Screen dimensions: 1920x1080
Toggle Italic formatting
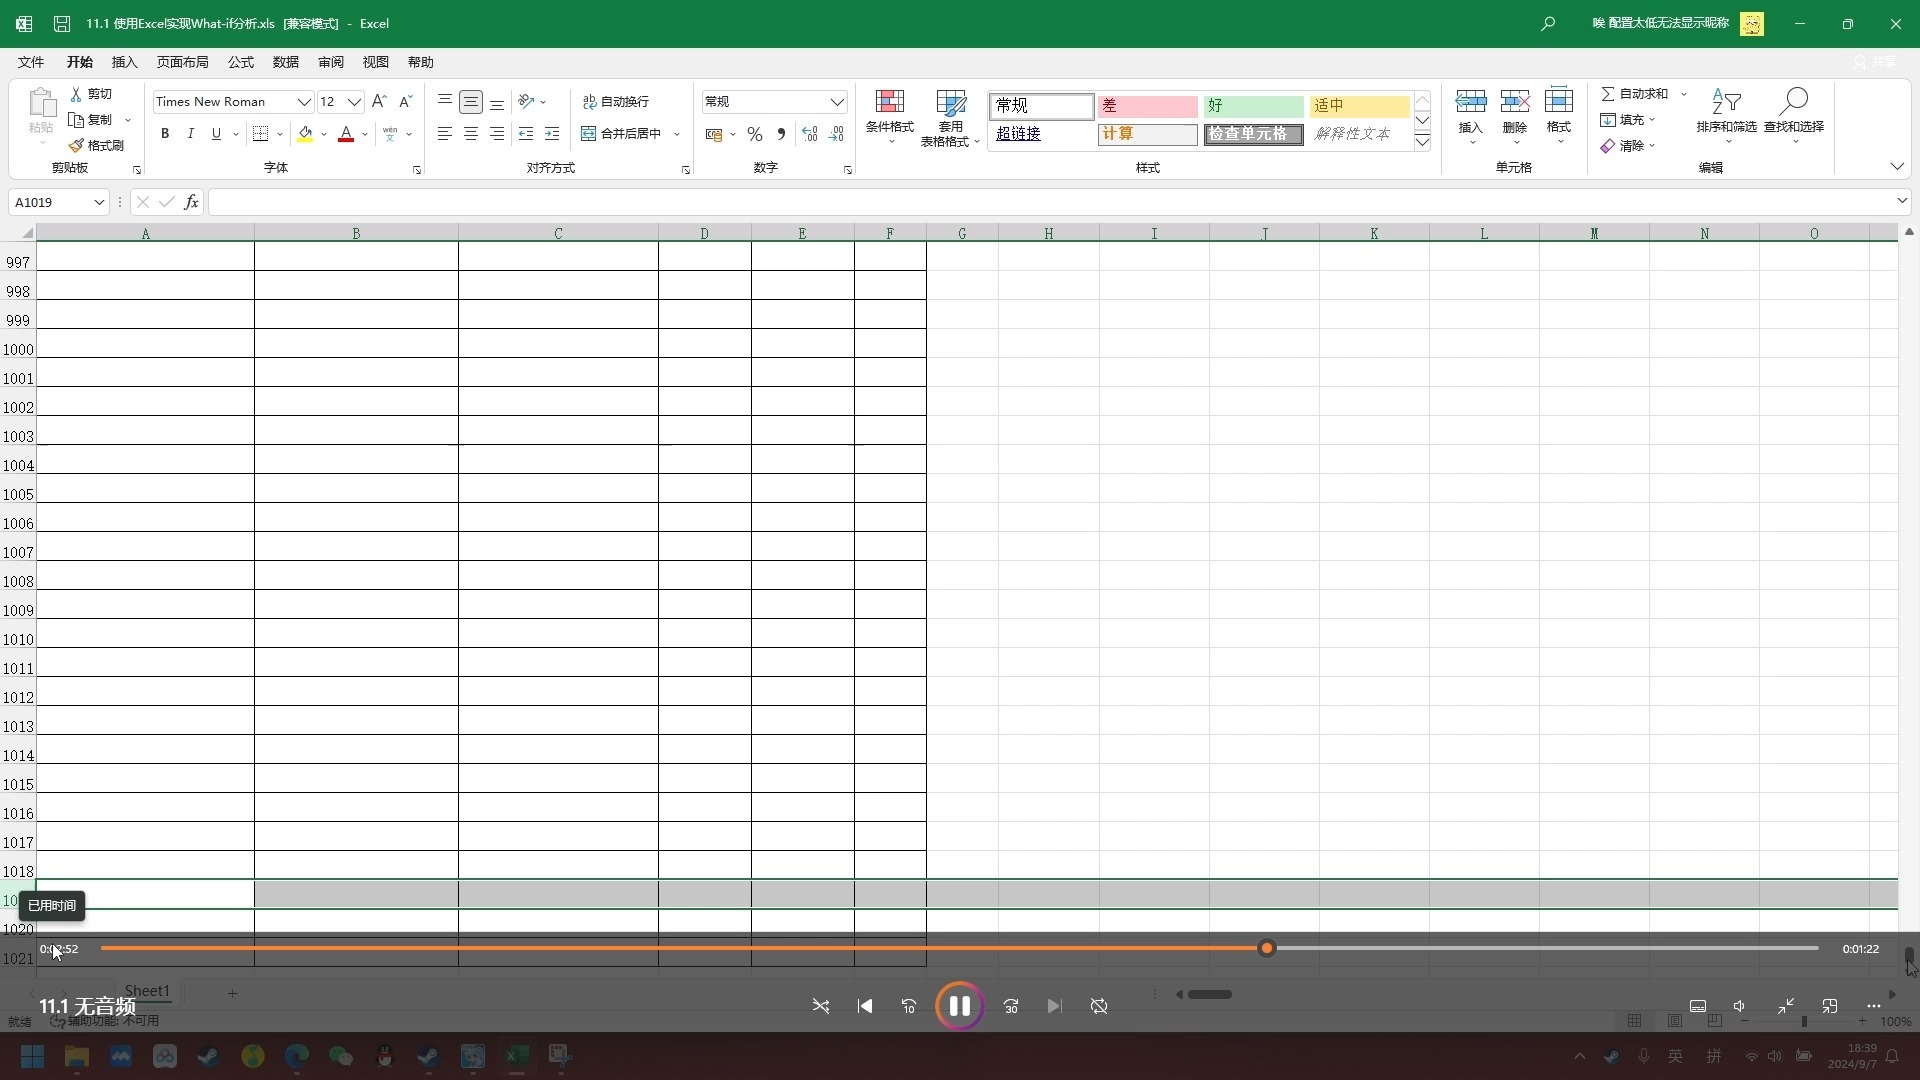click(x=190, y=134)
